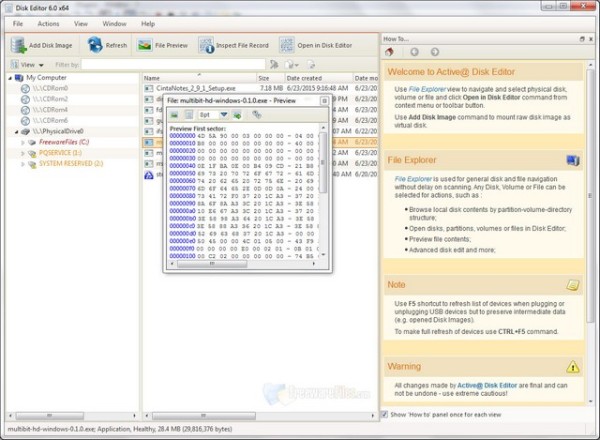Open the Actions menu
Screen dimensions: 600x440
[48, 24]
